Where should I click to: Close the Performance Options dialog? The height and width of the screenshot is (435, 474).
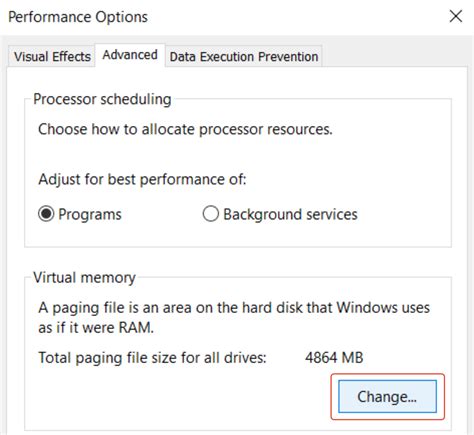[456, 16]
